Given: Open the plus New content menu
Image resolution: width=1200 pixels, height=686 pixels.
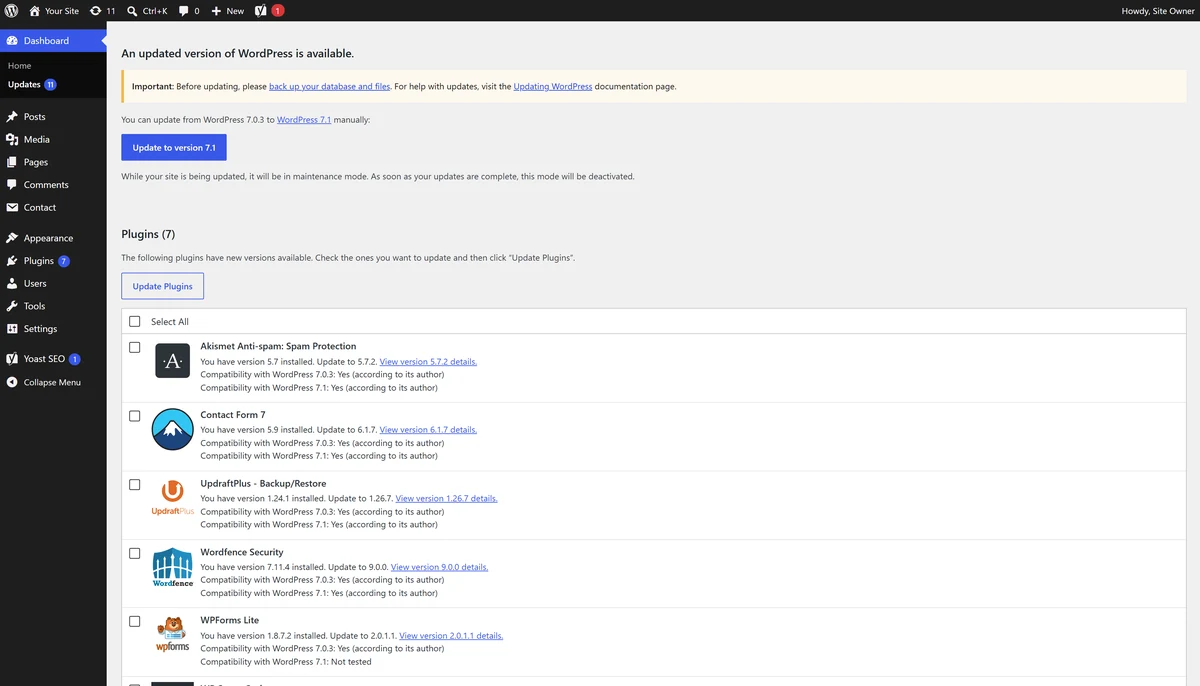Looking at the screenshot, I should (x=227, y=11).
